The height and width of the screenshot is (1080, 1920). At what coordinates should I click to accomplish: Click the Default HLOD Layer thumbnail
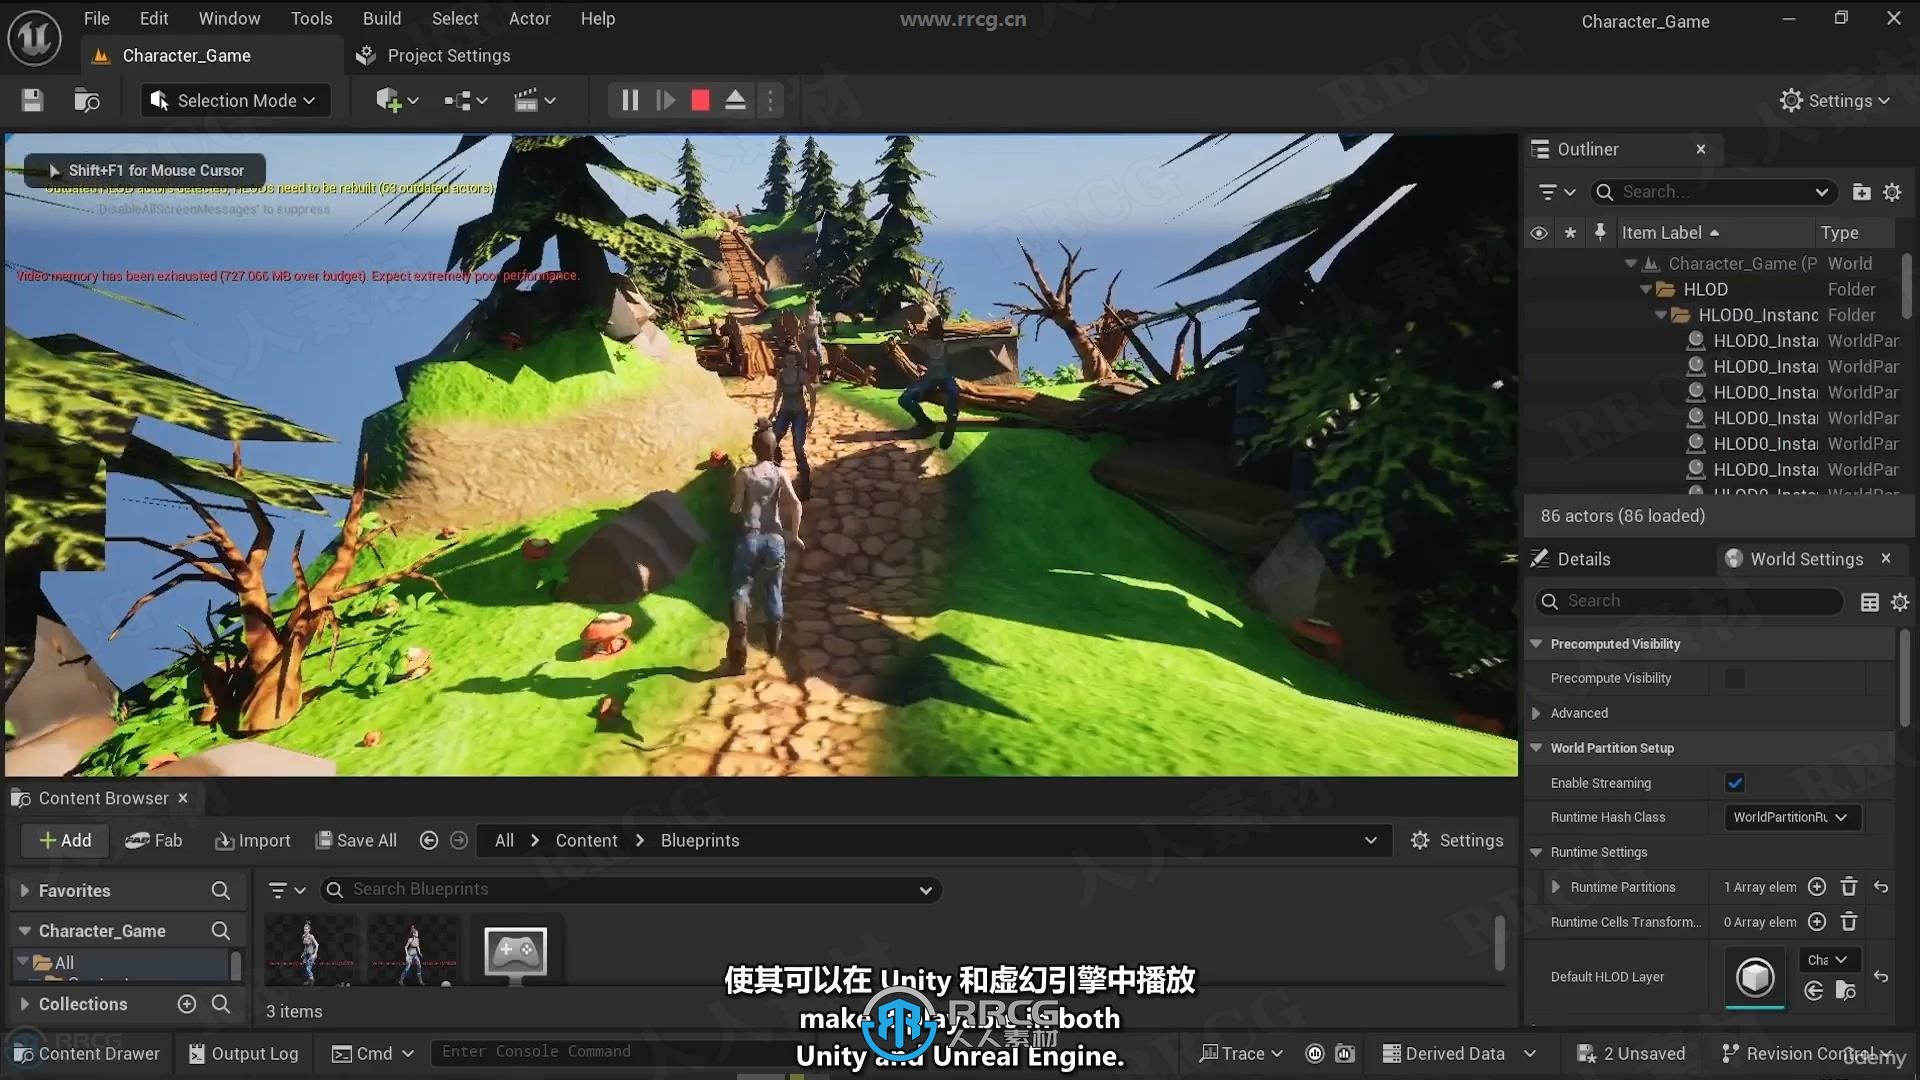[x=1755, y=977]
